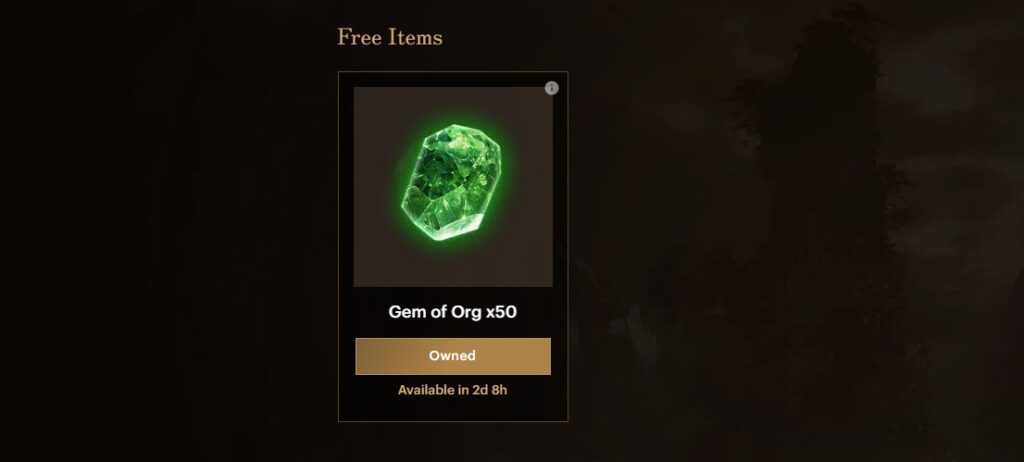Click the Free Items heading

390,38
